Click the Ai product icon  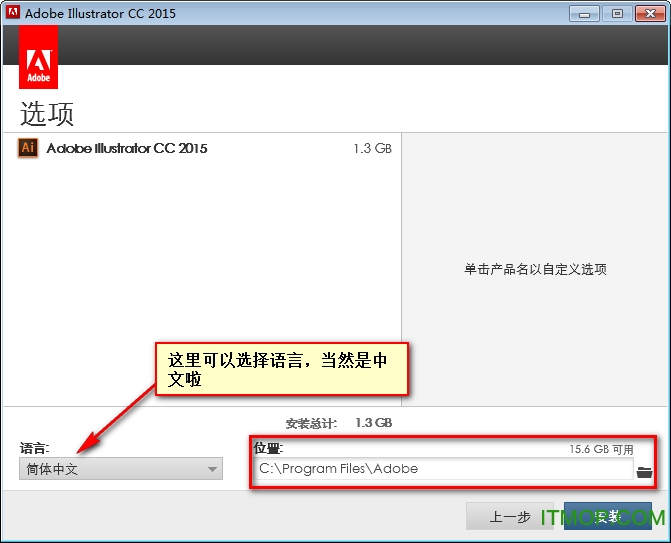pyautogui.click(x=28, y=148)
